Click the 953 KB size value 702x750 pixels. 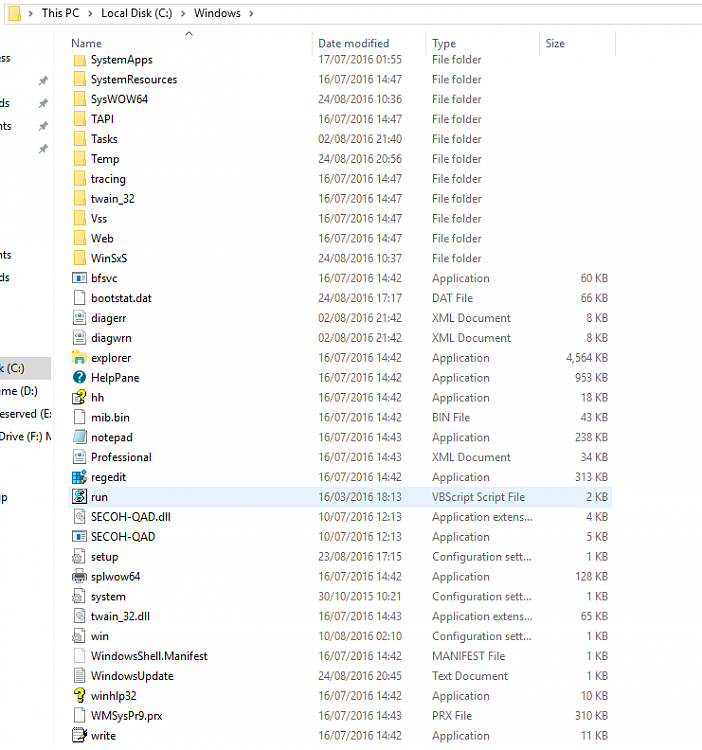click(591, 378)
